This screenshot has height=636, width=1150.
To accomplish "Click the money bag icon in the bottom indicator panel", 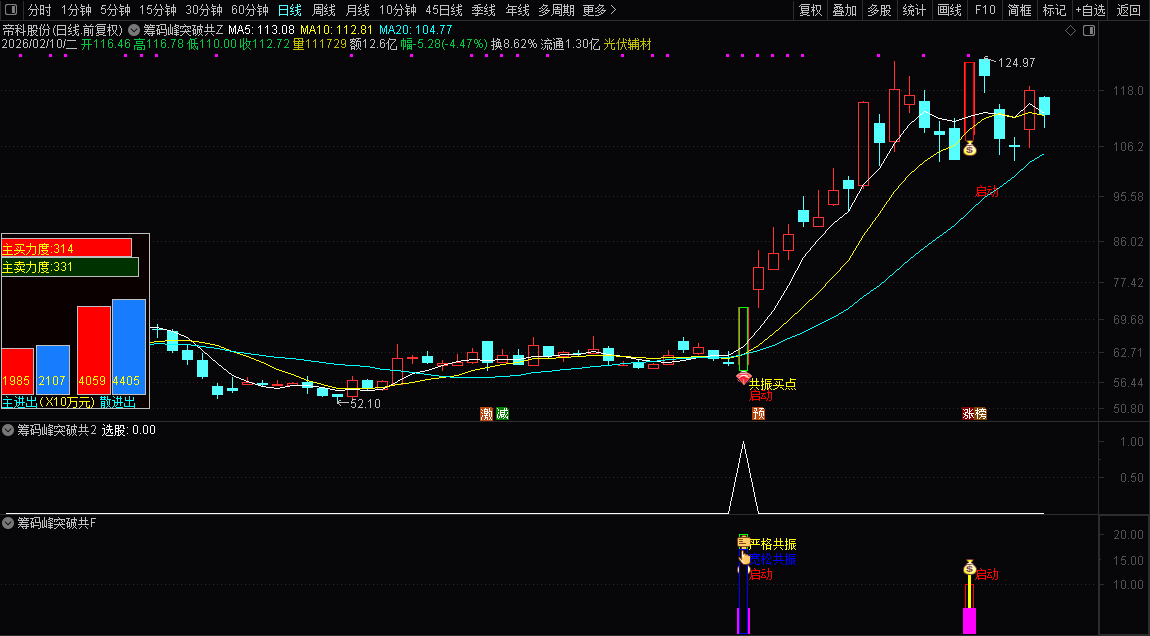I will point(969,568).
